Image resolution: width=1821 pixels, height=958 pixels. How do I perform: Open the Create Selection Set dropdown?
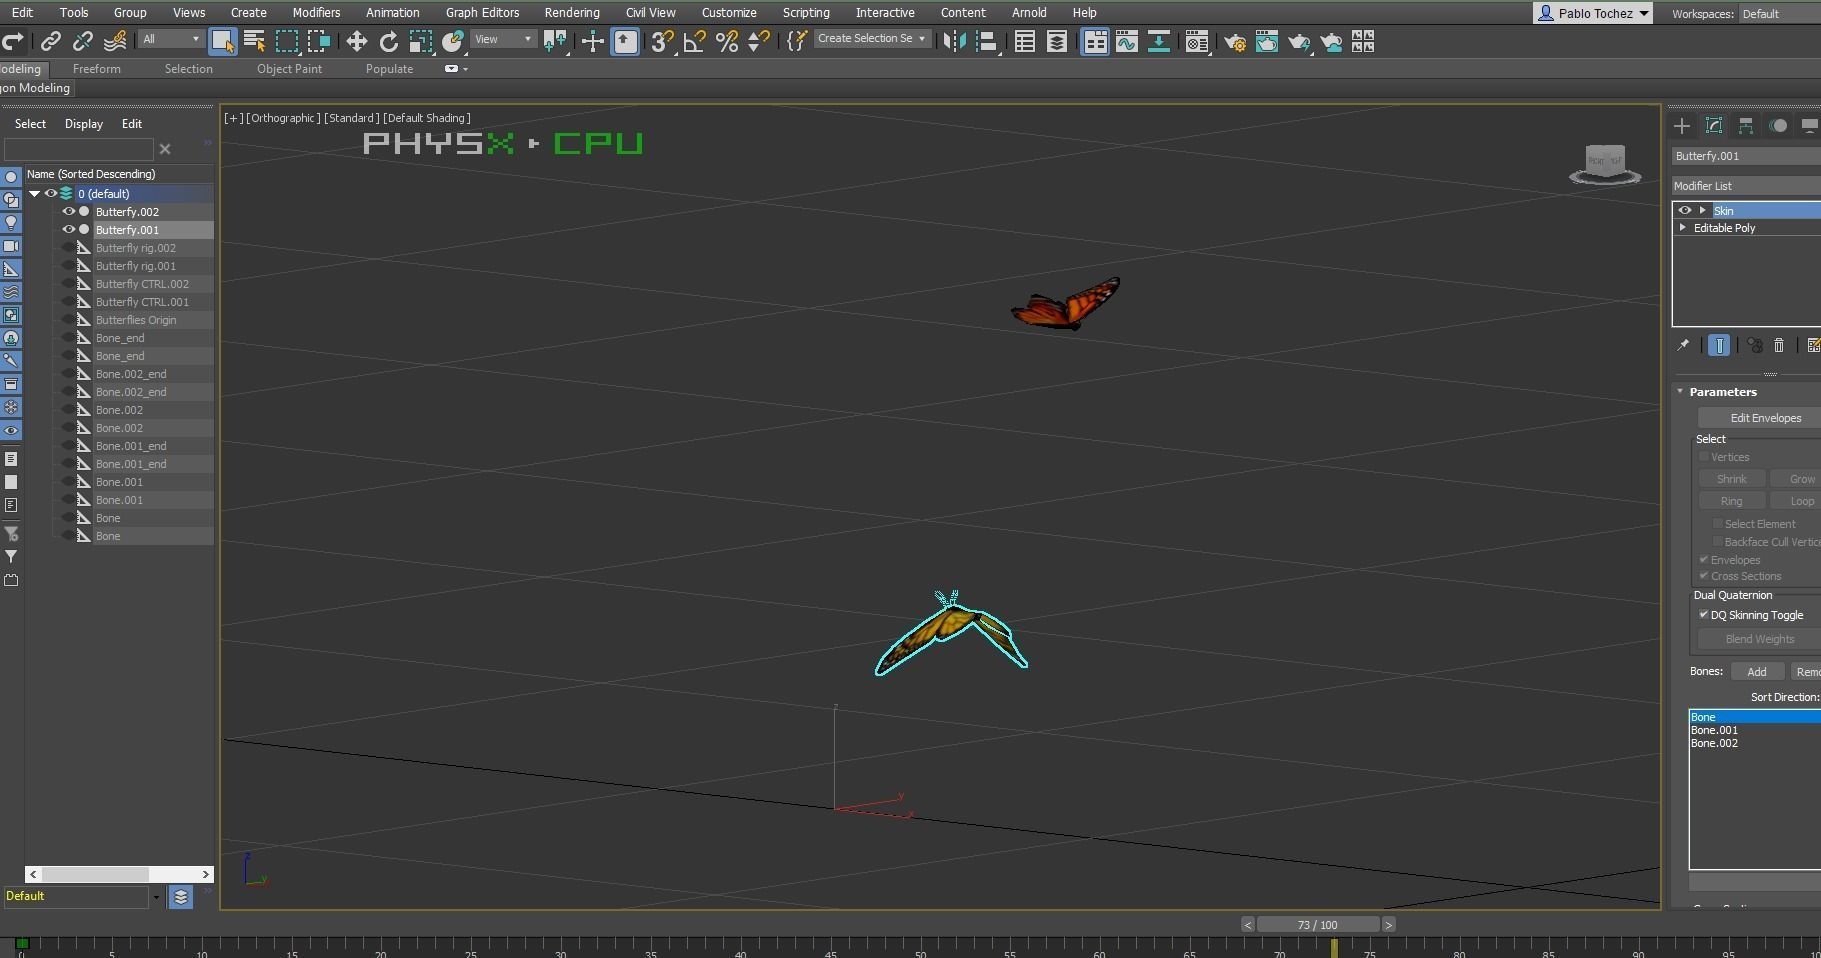pyautogui.click(x=872, y=39)
